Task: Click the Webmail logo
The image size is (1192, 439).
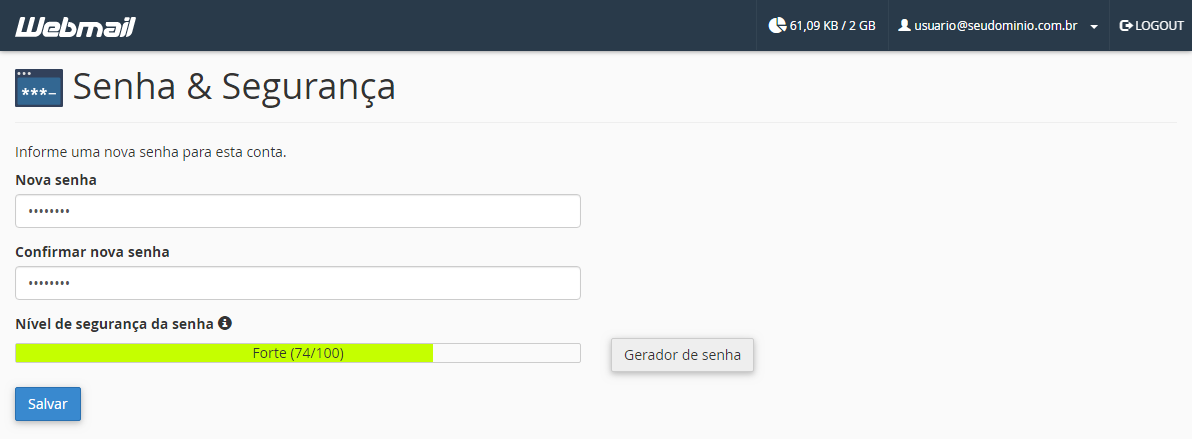Action: [75, 27]
